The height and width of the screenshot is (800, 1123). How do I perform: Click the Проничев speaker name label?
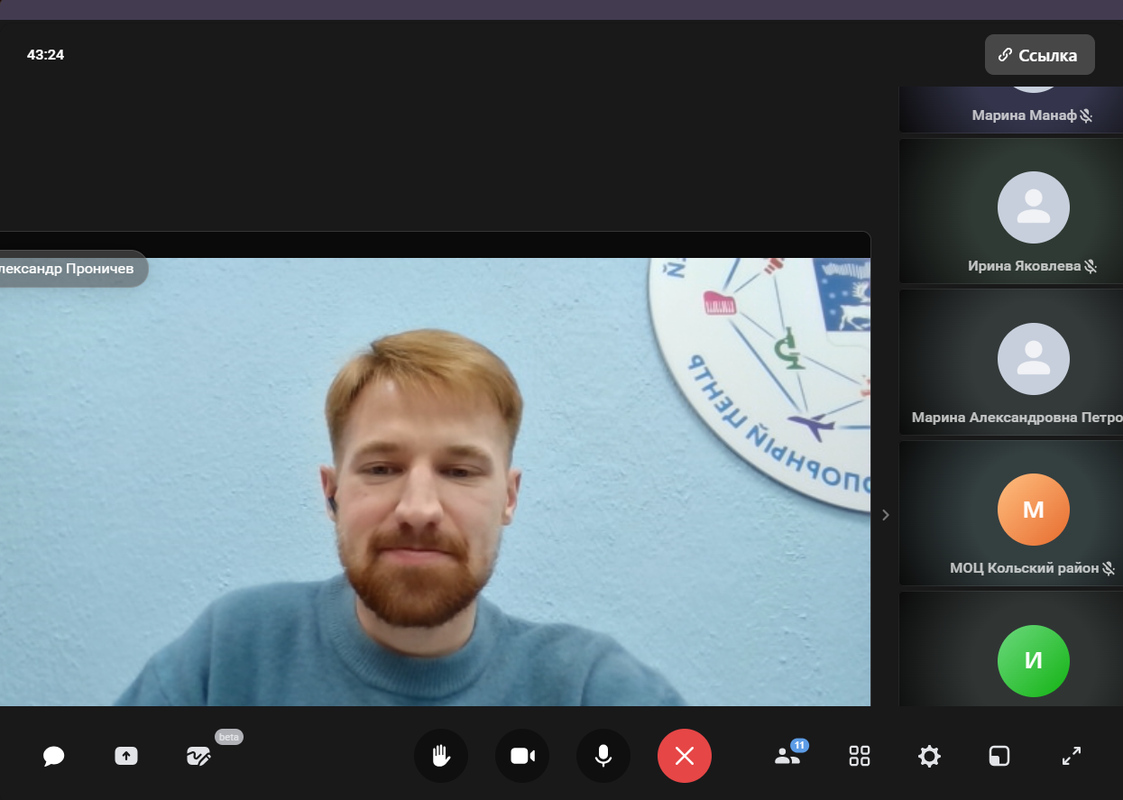pos(68,269)
